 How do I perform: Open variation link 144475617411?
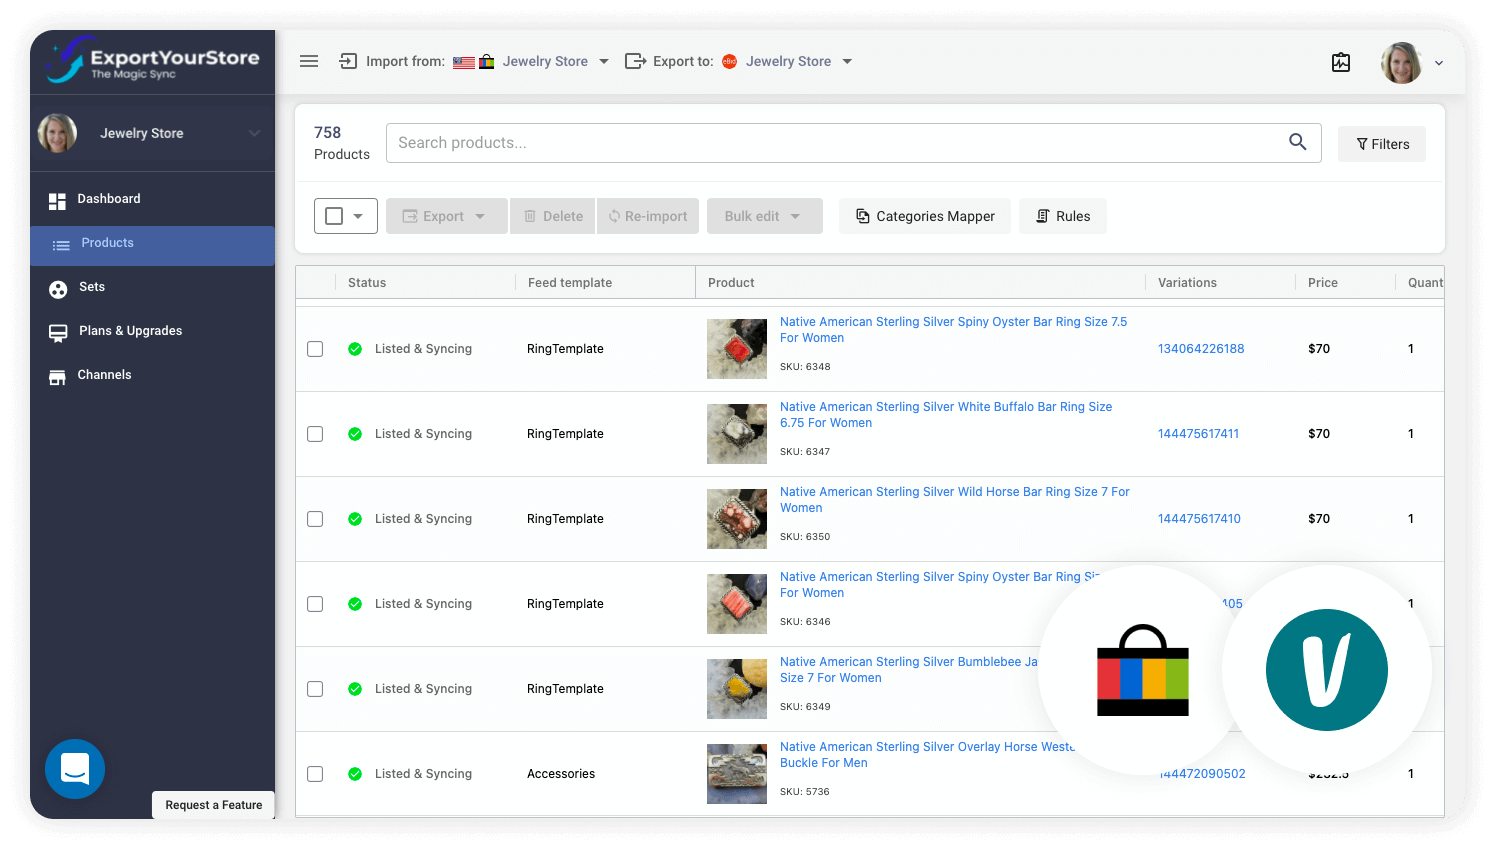click(1198, 434)
